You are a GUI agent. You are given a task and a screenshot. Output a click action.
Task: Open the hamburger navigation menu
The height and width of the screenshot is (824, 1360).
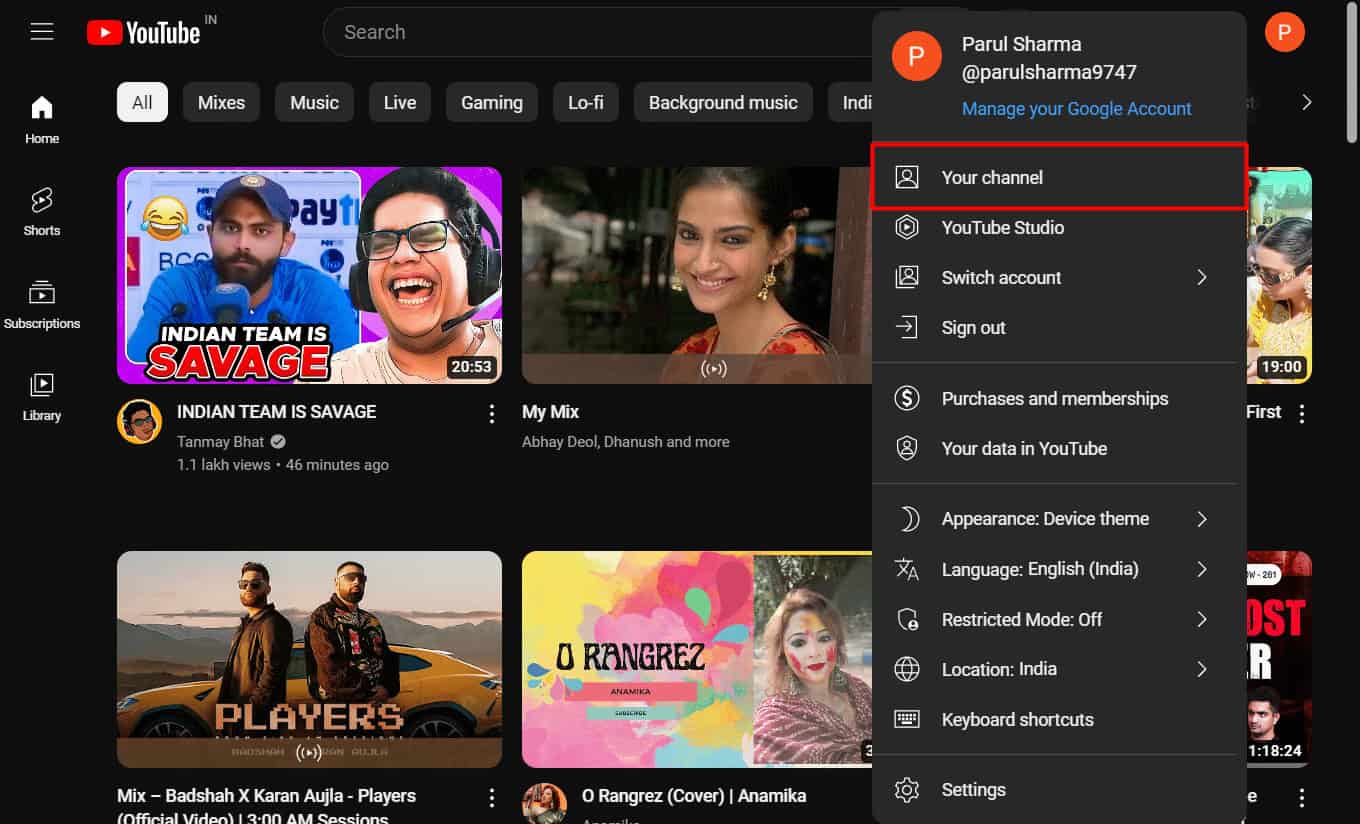41,31
